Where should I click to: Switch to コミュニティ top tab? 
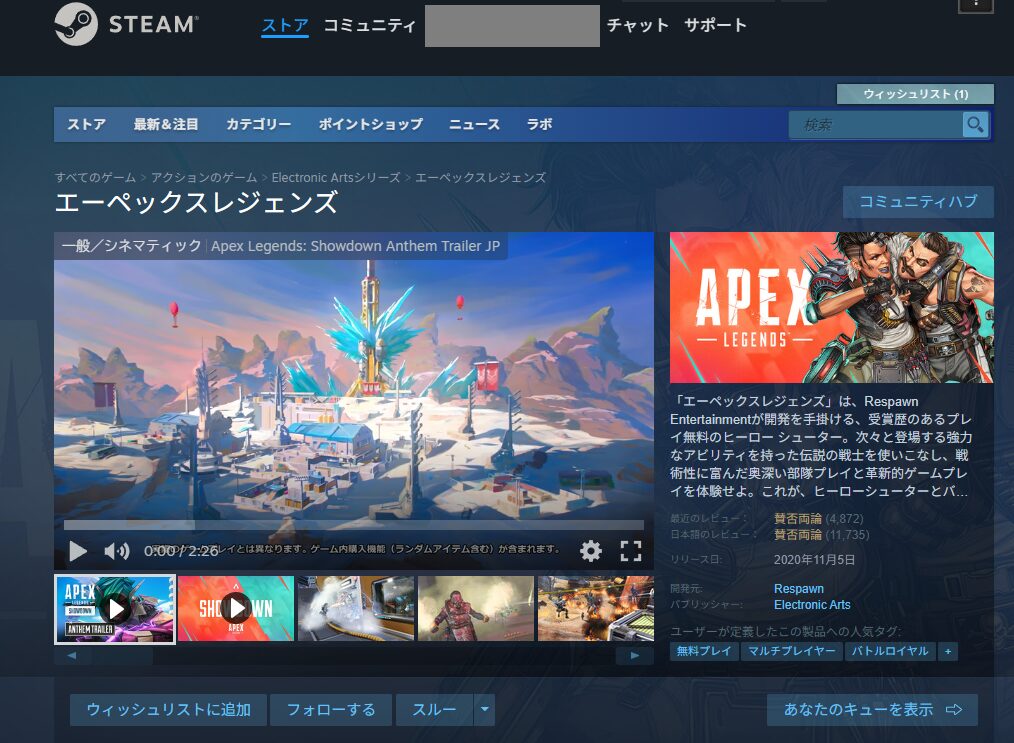click(x=369, y=26)
